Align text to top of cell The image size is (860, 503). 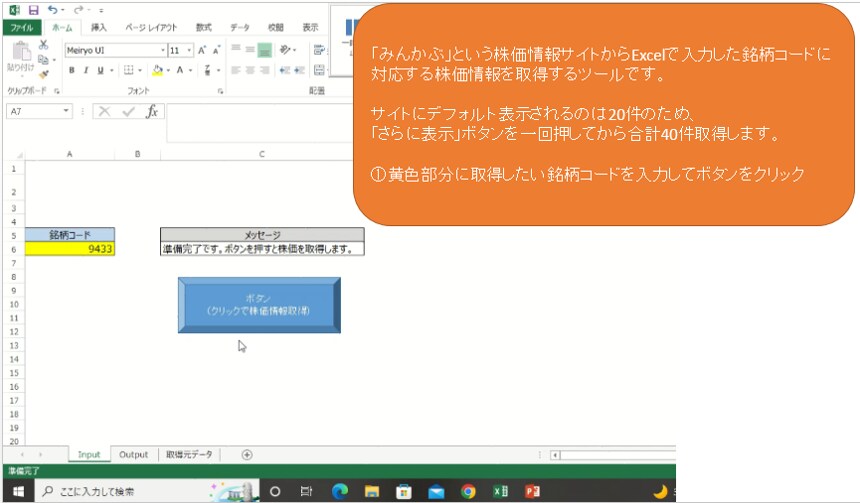point(236,48)
